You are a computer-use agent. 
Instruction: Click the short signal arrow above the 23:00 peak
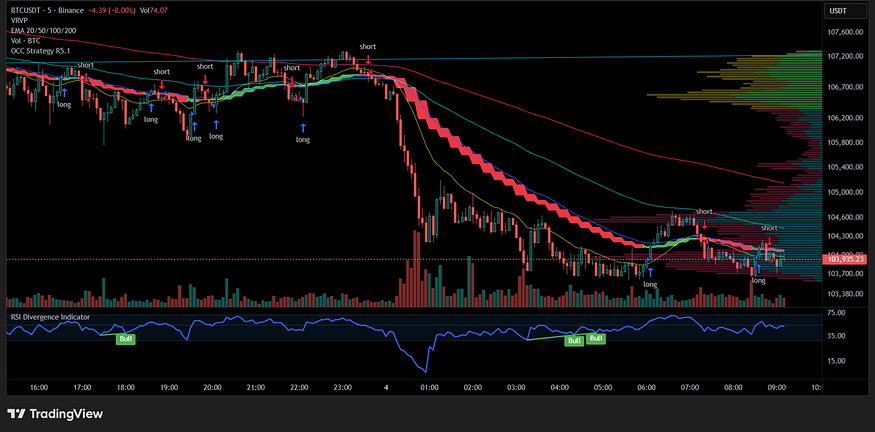click(x=367, y=59)
